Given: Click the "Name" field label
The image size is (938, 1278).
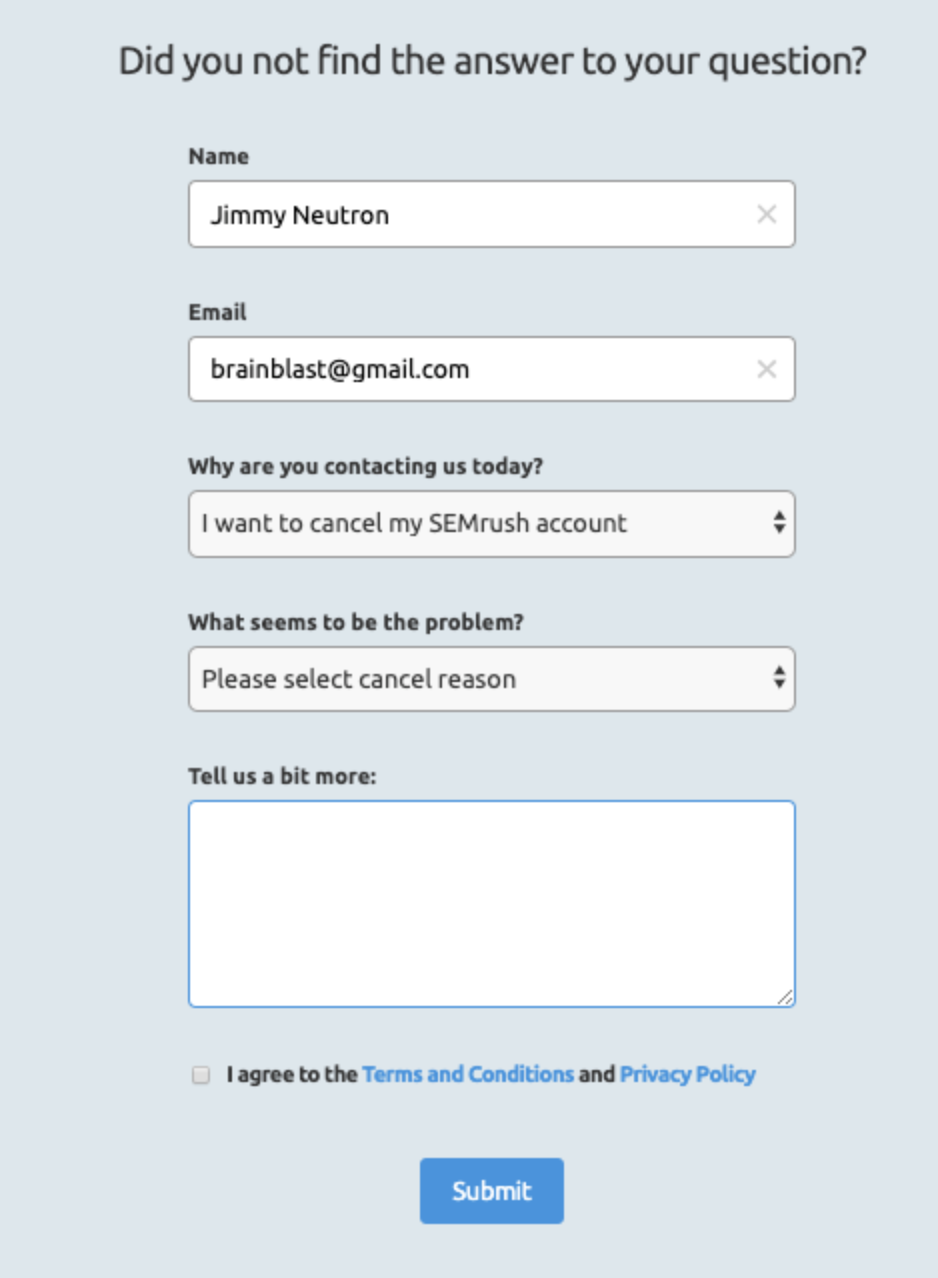Looking at the screenshot, I should (x=218, y=156).
